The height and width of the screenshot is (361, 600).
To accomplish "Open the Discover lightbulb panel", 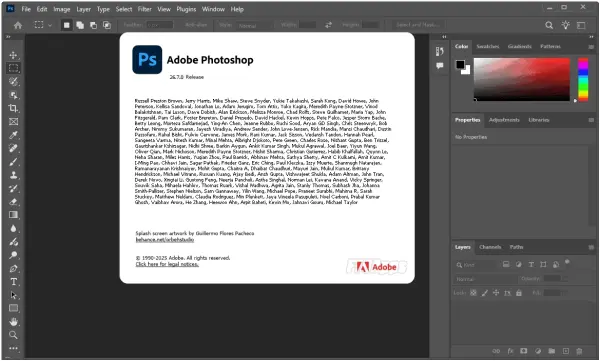I will 565,25.
